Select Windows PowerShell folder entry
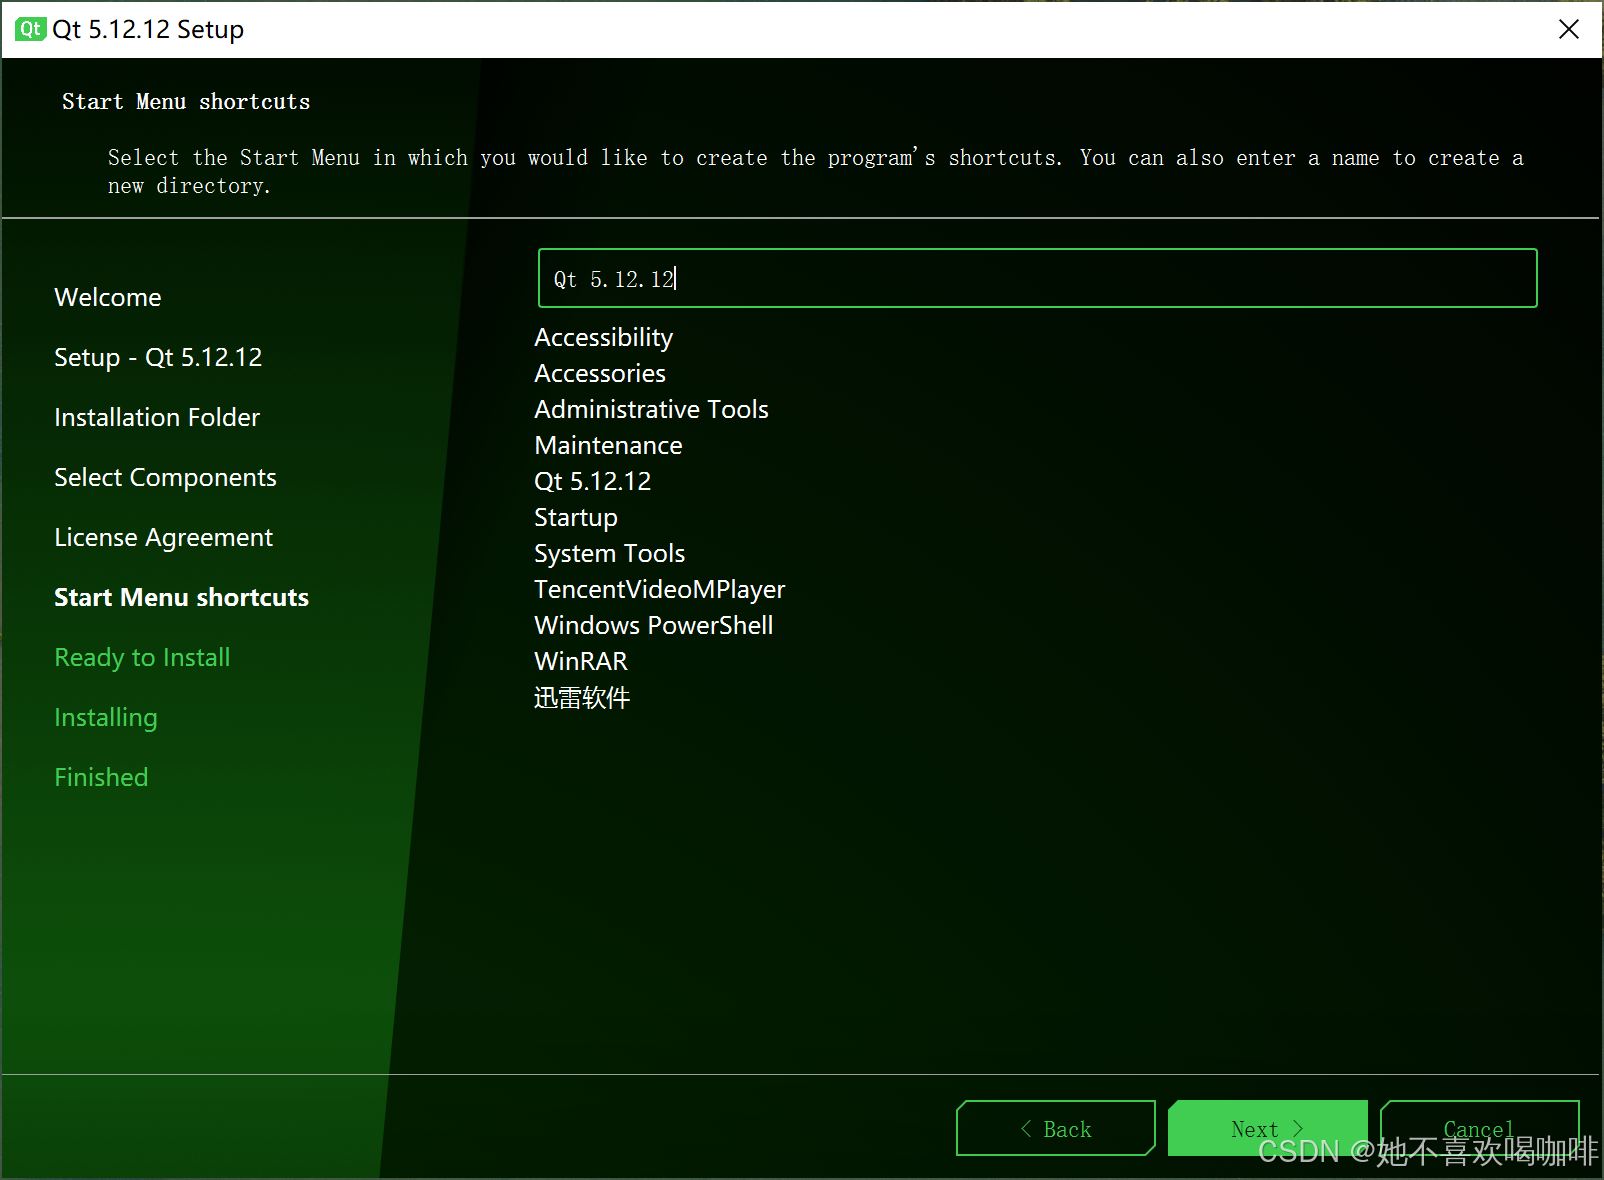The width and height of the screenshot is (1604, 1180). point(653,625)
